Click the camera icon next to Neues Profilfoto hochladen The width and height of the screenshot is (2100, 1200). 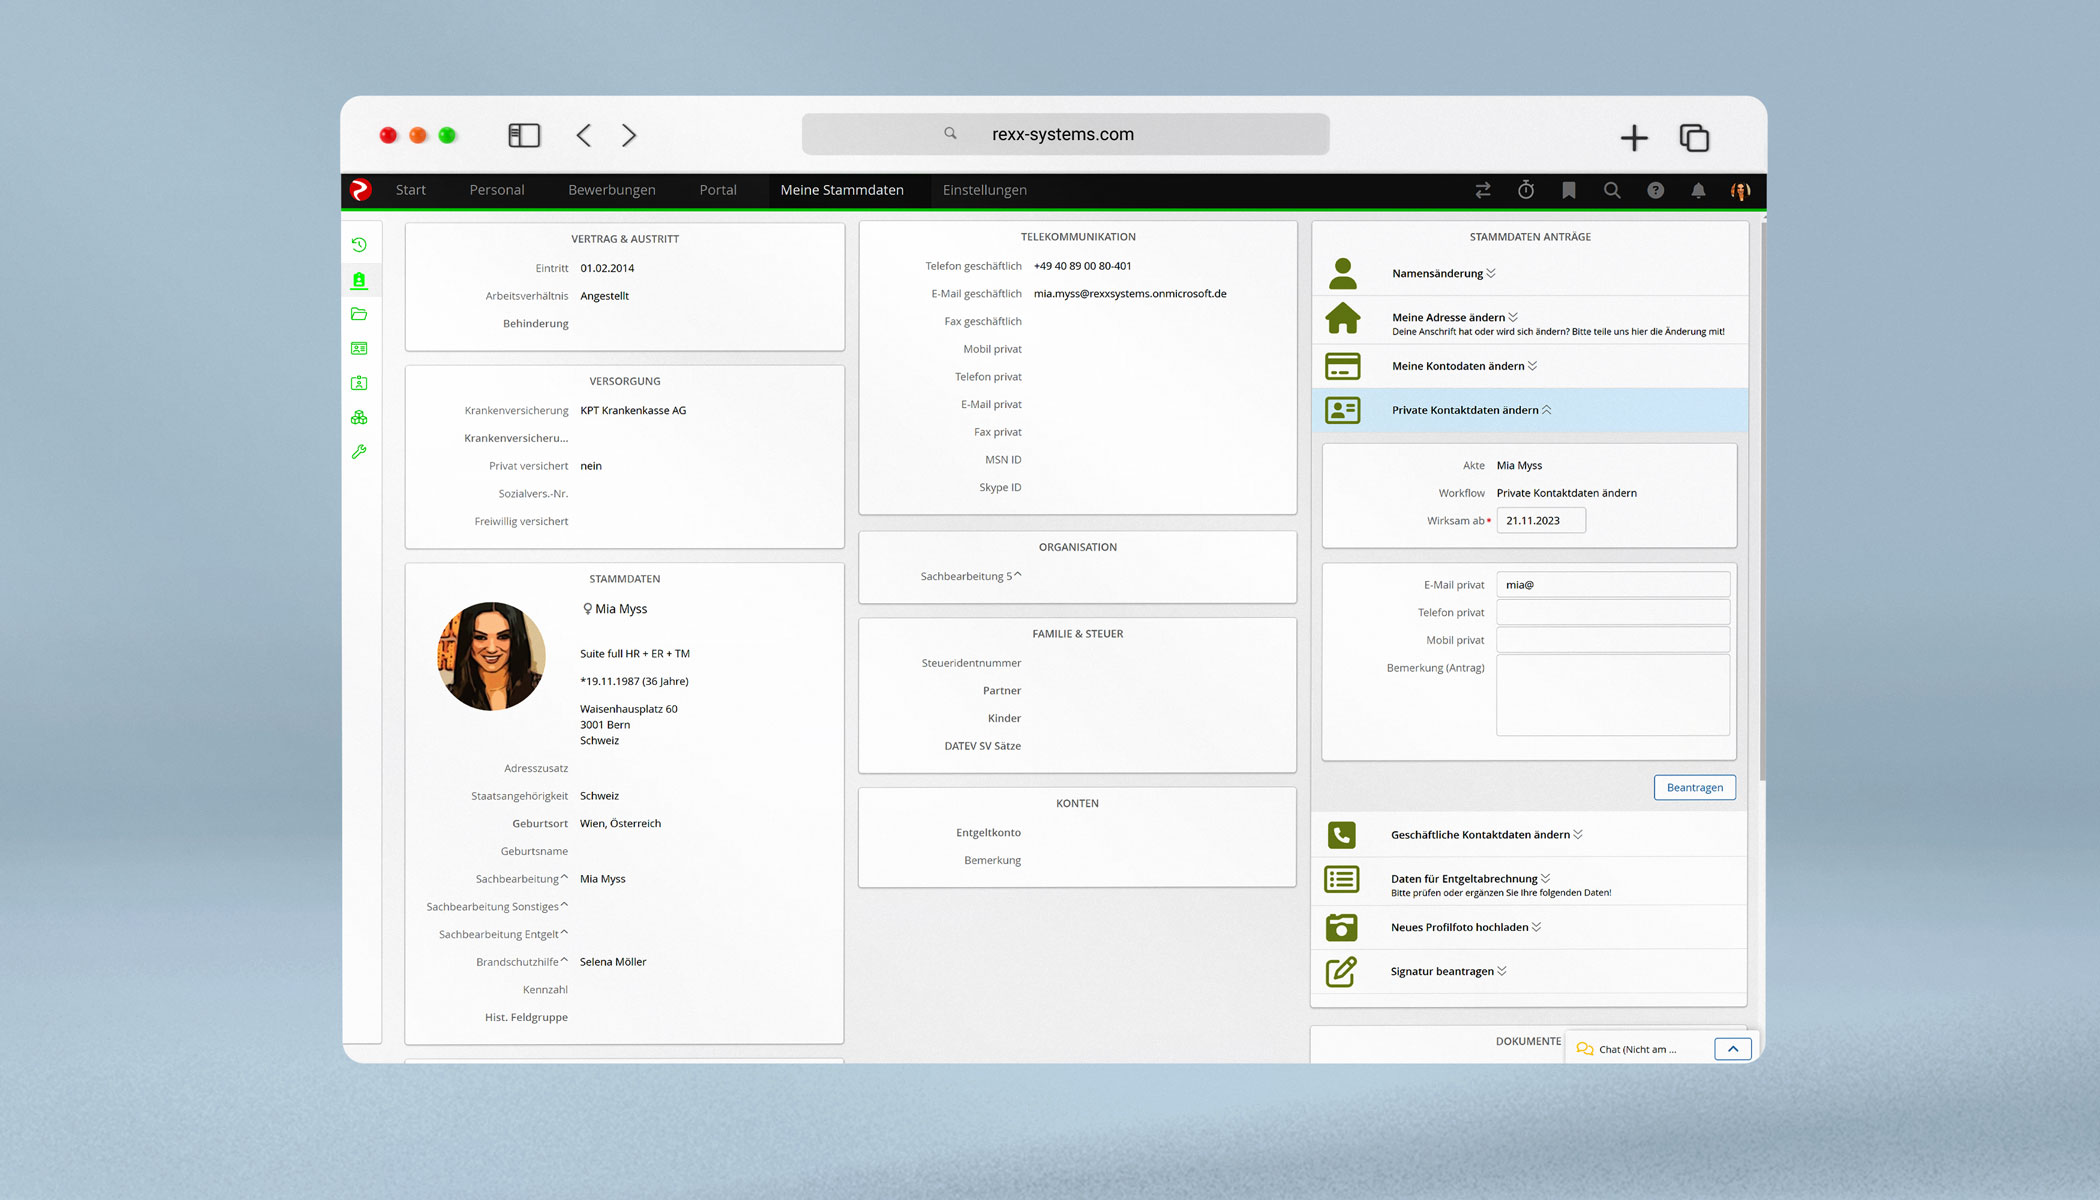pos(1342,927)
